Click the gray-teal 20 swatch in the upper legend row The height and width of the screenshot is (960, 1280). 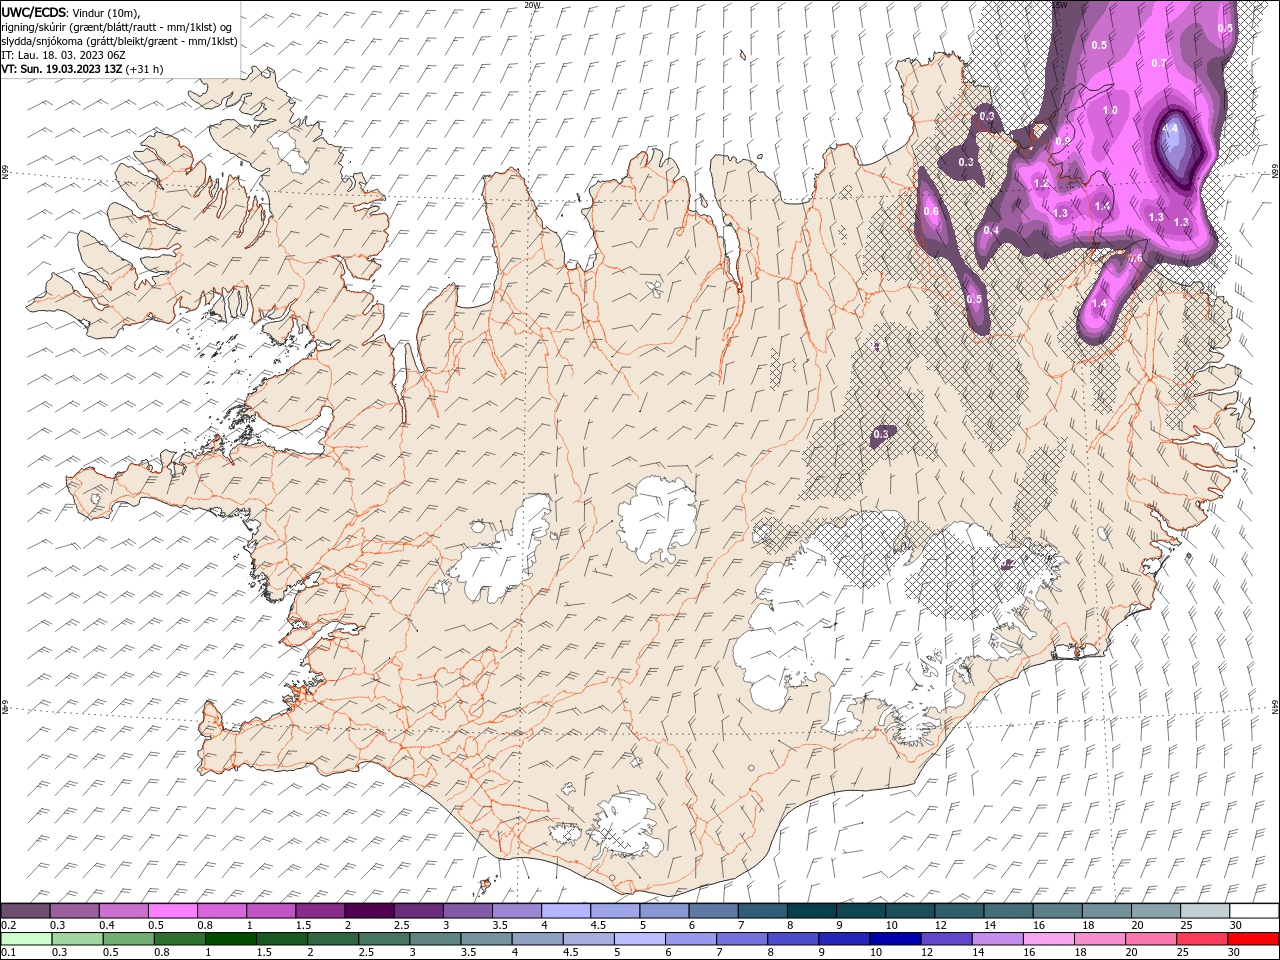(x=1156, y=911)
